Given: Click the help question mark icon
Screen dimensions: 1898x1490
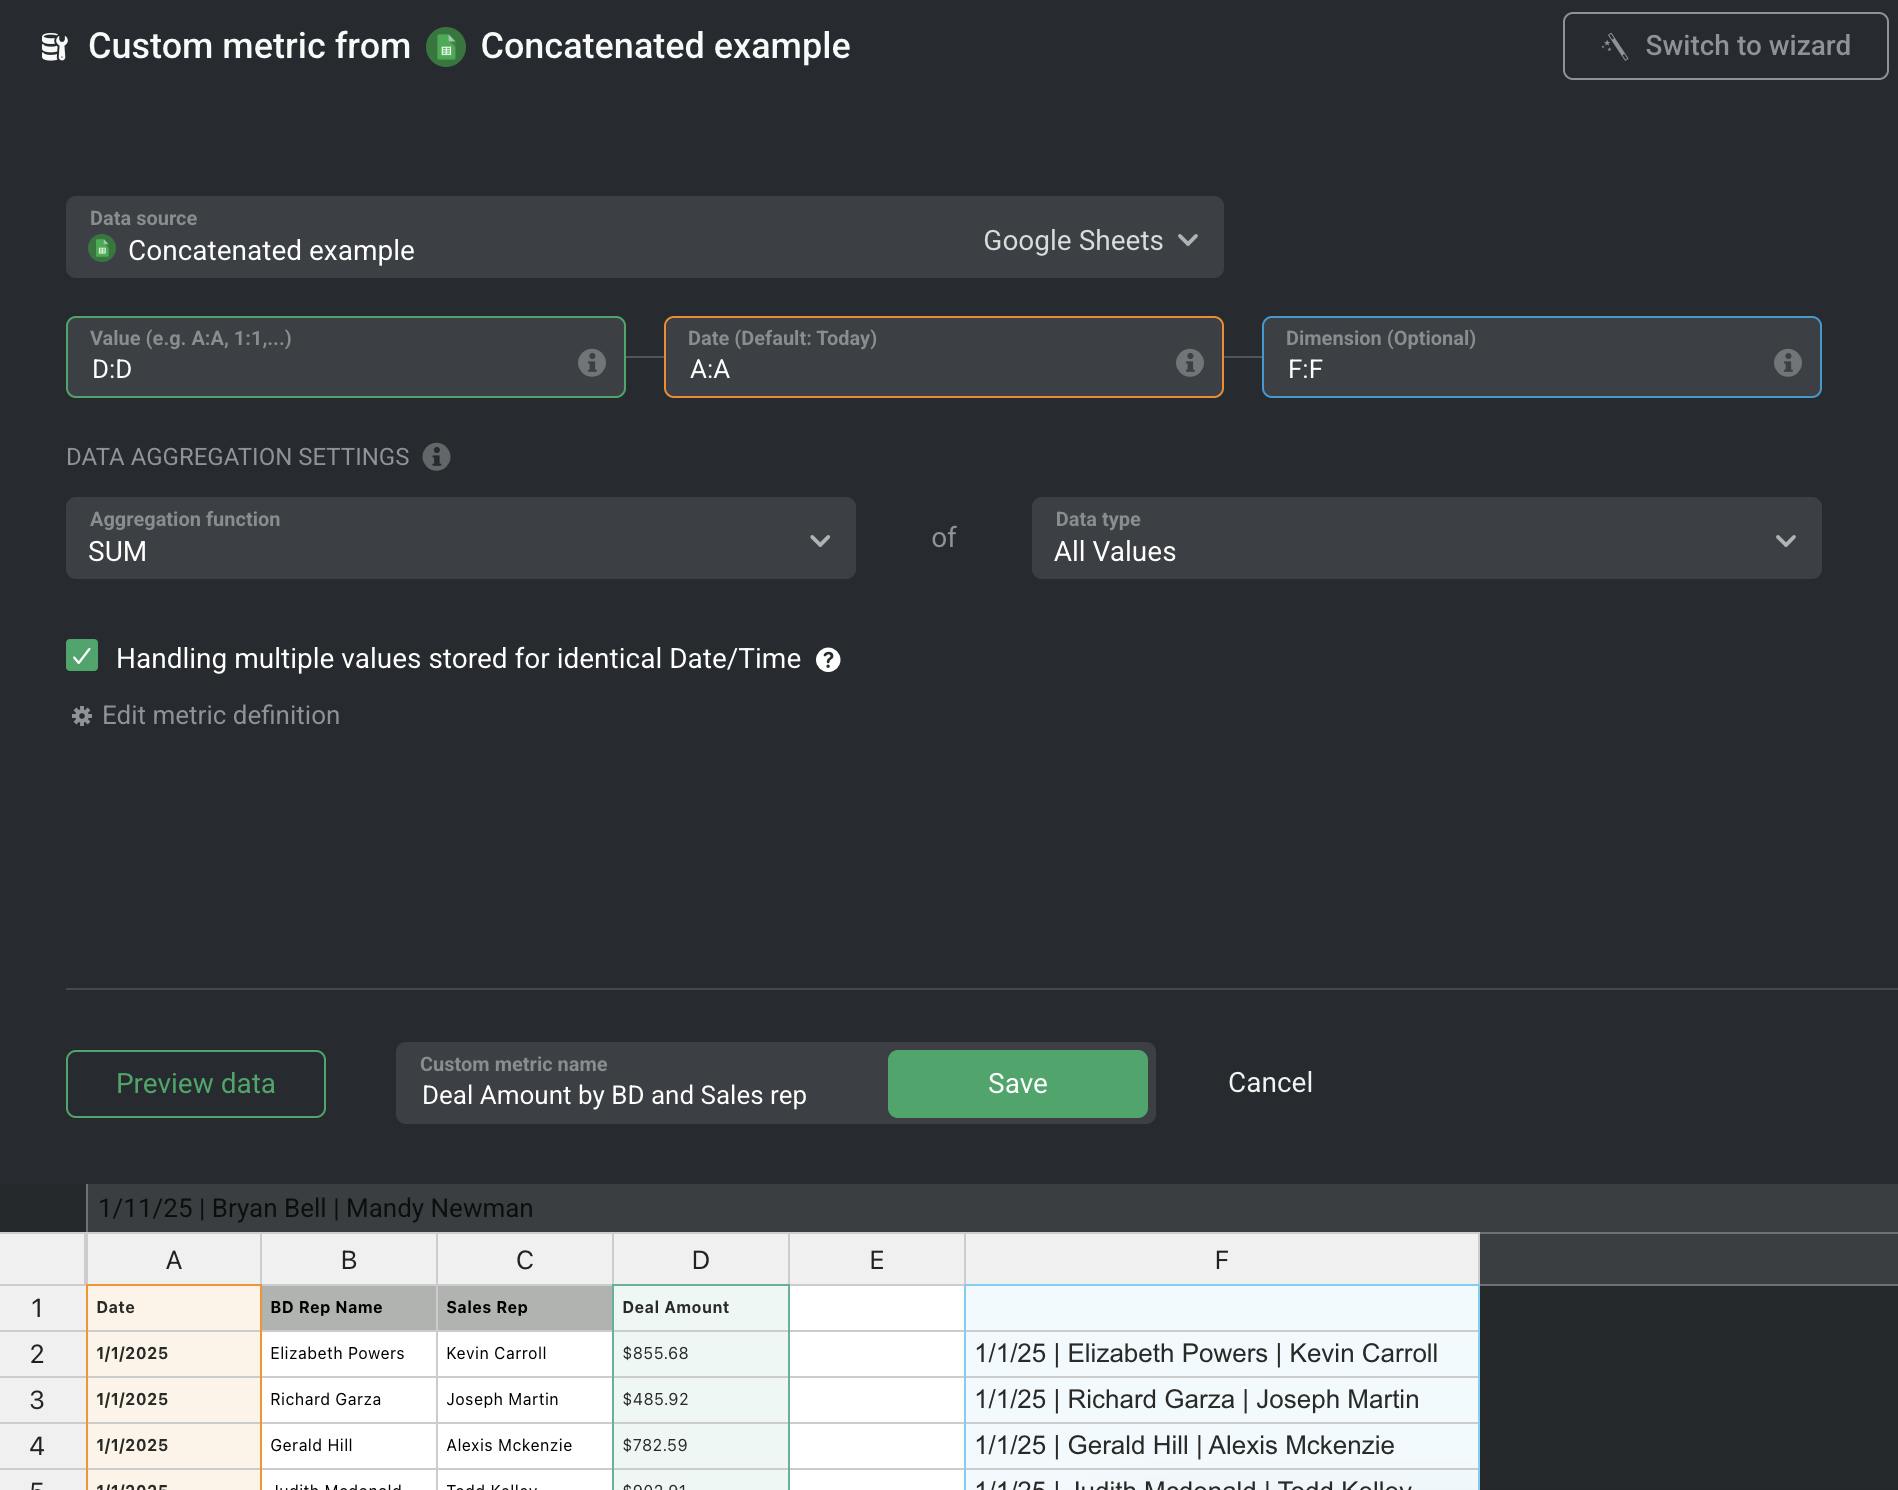Looking at the screenshot, I should 828,660.
